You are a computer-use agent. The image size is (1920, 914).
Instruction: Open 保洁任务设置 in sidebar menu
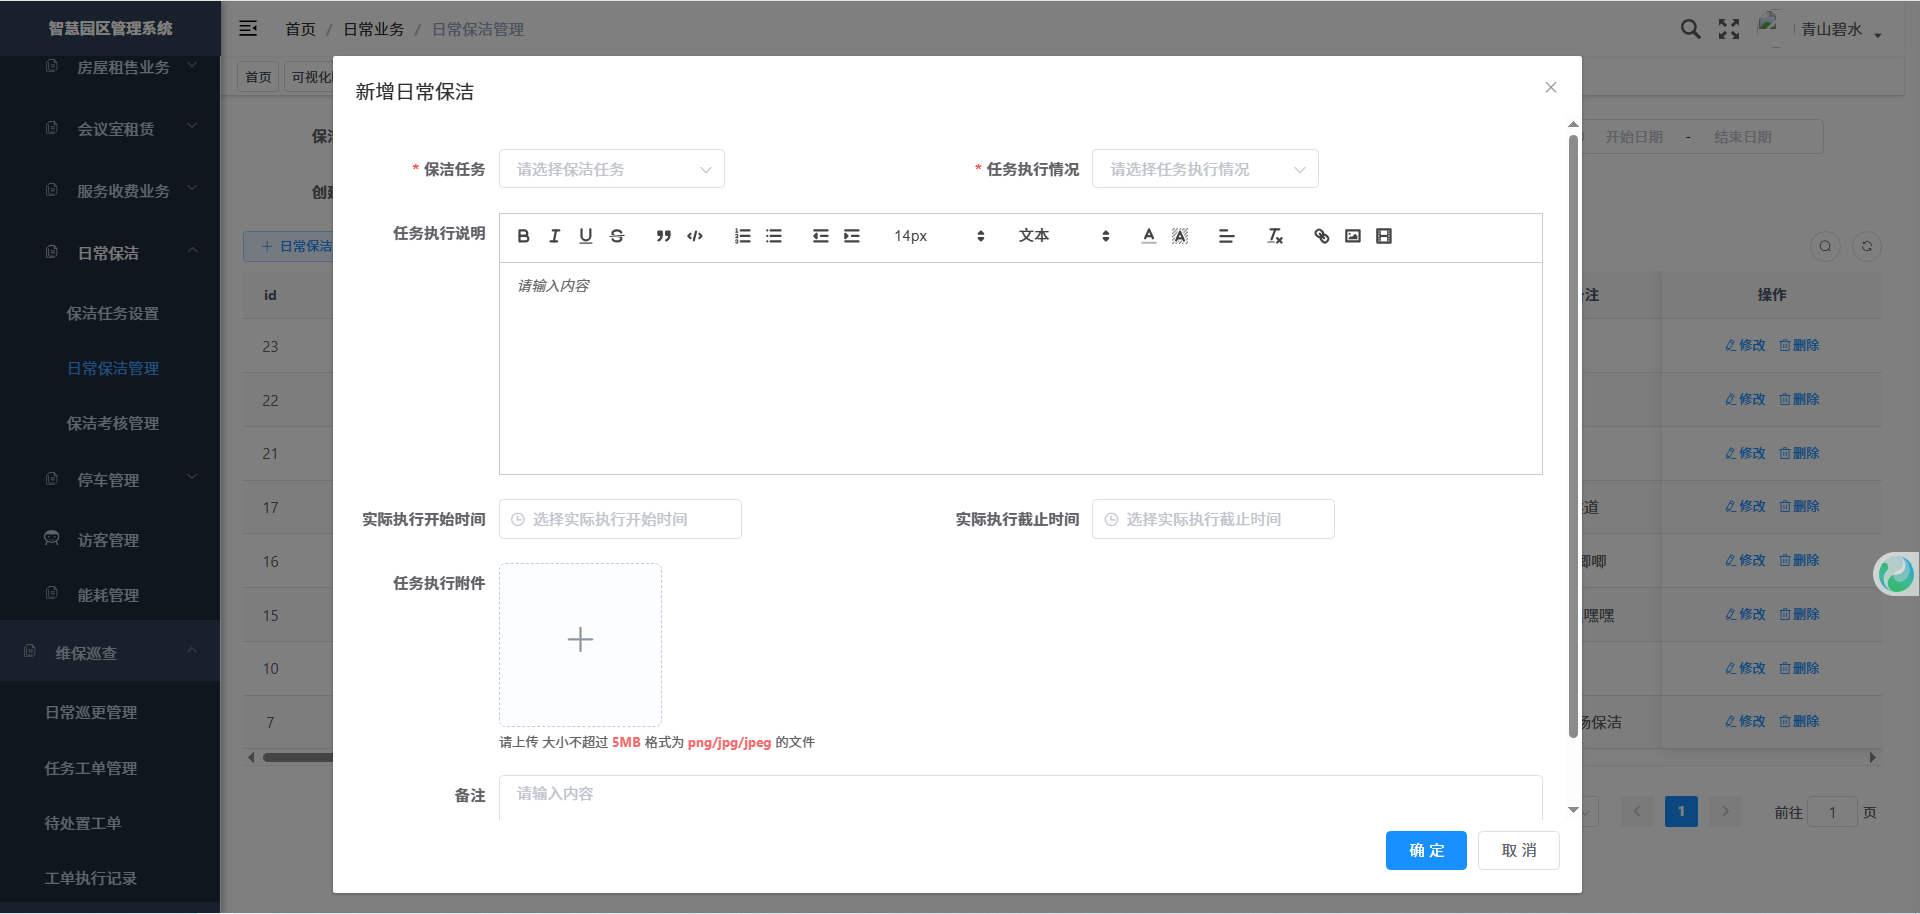click(x=113, y=313)
